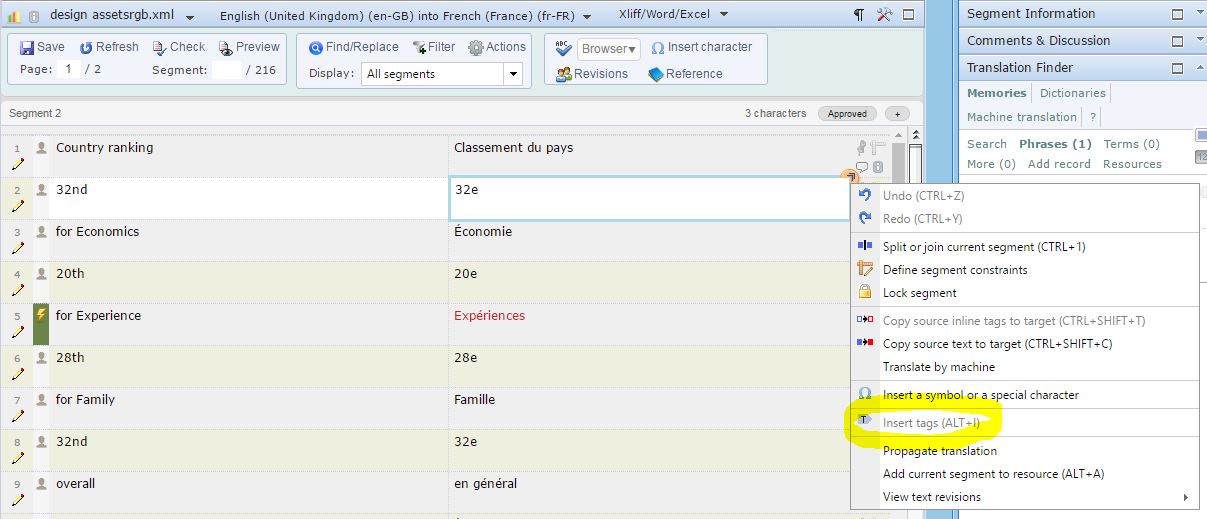Click the ABC spellcheck icon
Image resolution: width=1207 pixels, height=519 pixels.
click(x=563, y=47)
